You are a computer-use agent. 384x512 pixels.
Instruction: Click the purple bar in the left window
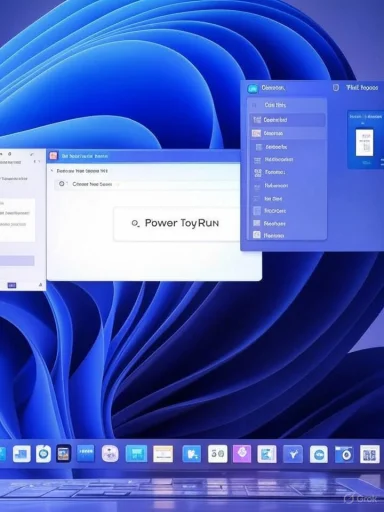[x=17, y=261]
